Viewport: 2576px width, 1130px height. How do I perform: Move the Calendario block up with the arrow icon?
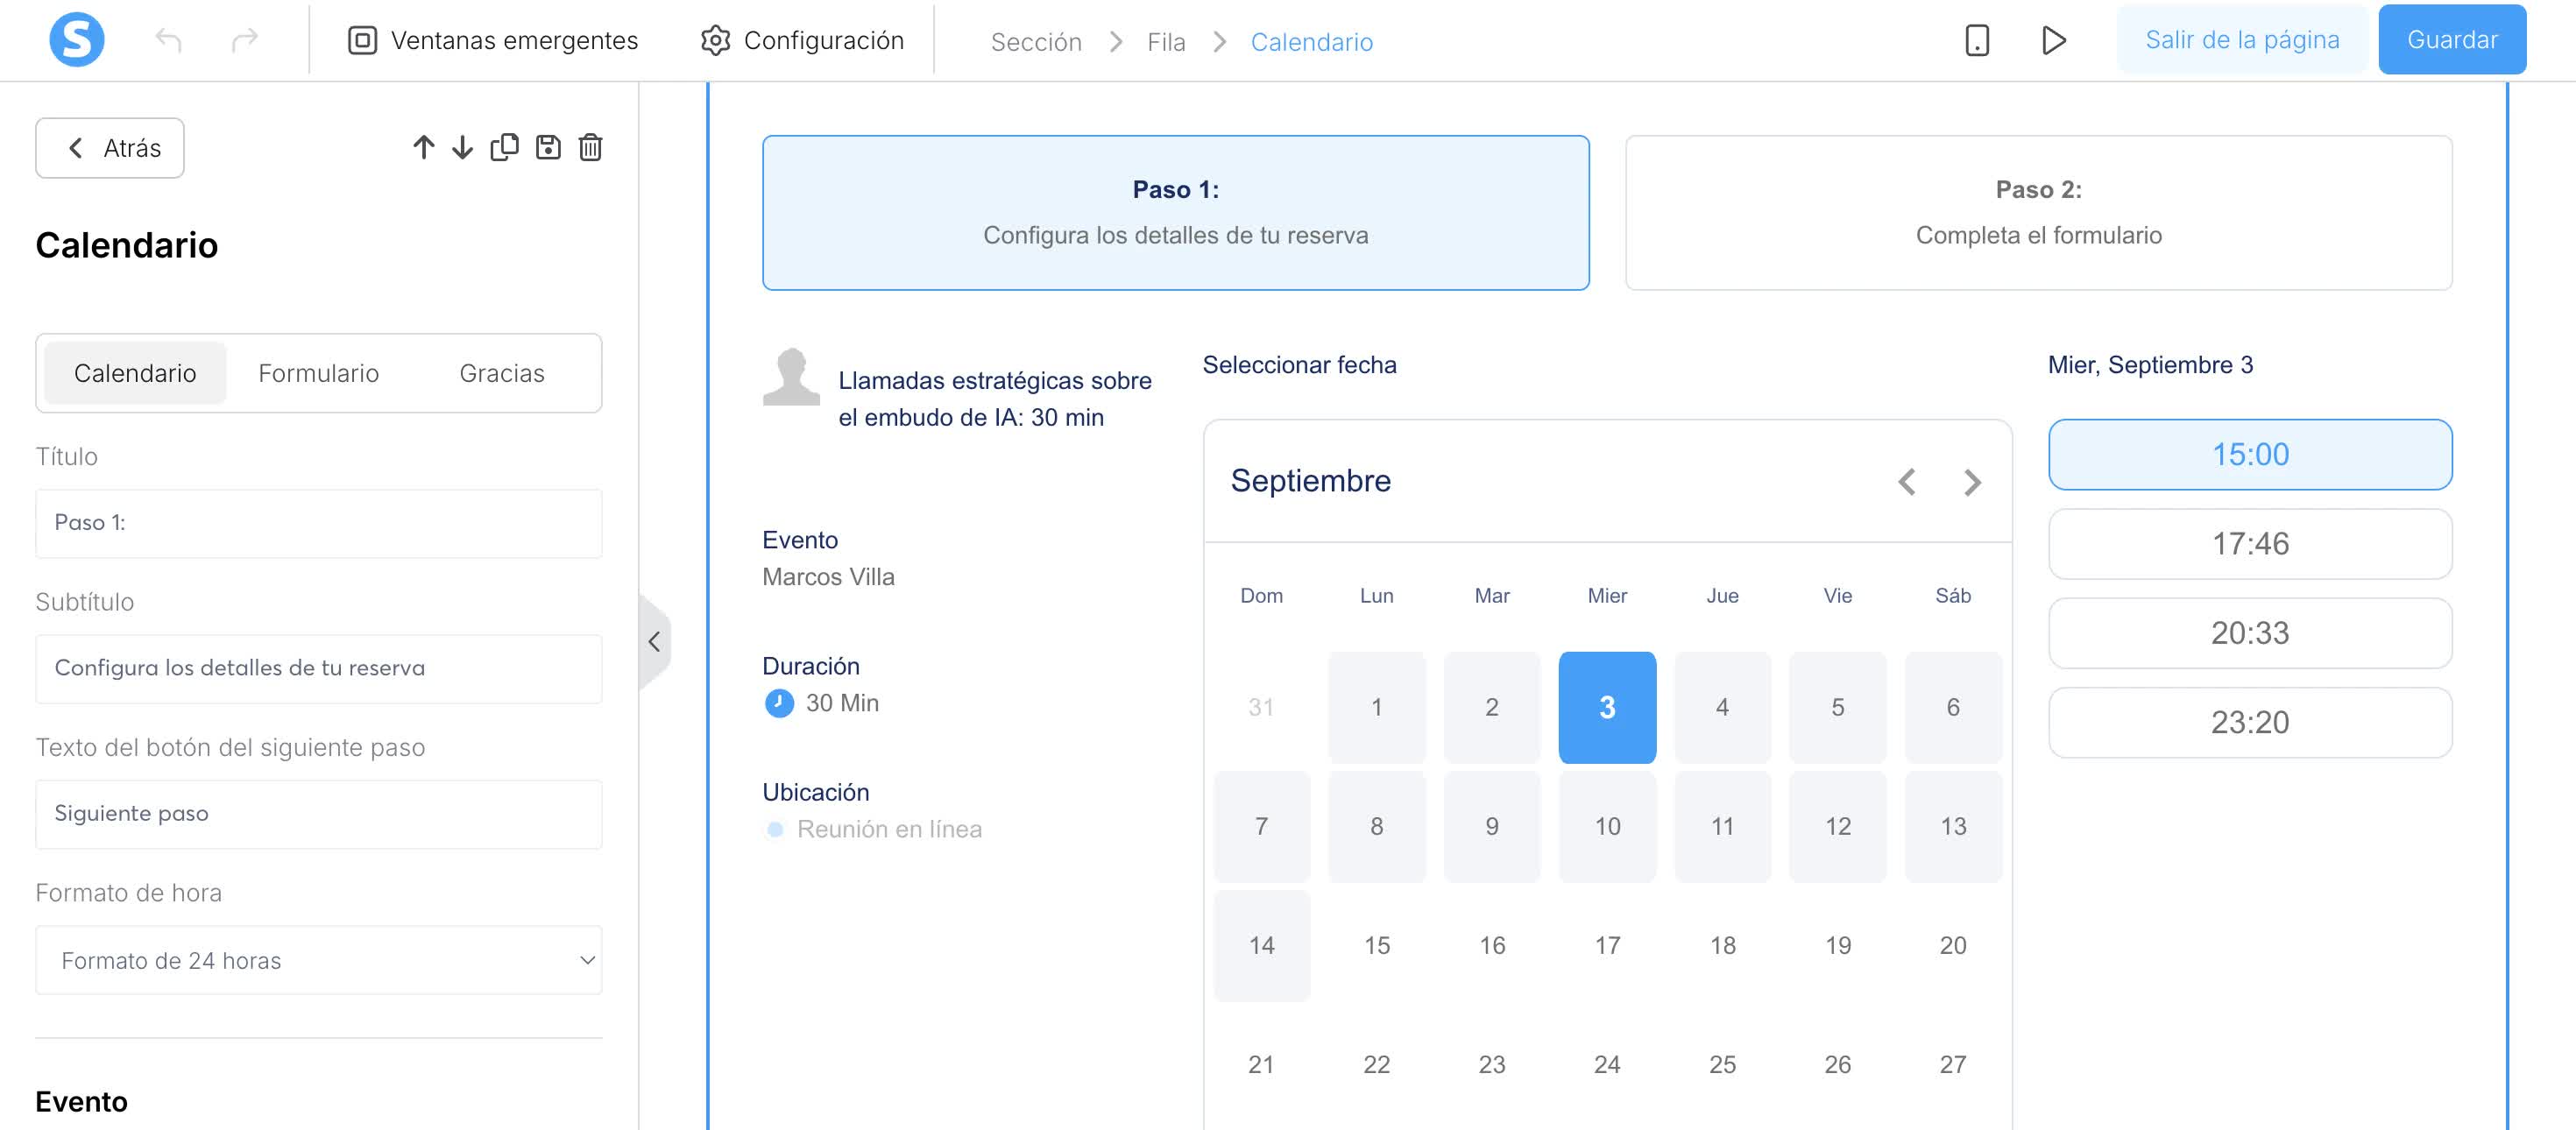(x=424, y=147)
